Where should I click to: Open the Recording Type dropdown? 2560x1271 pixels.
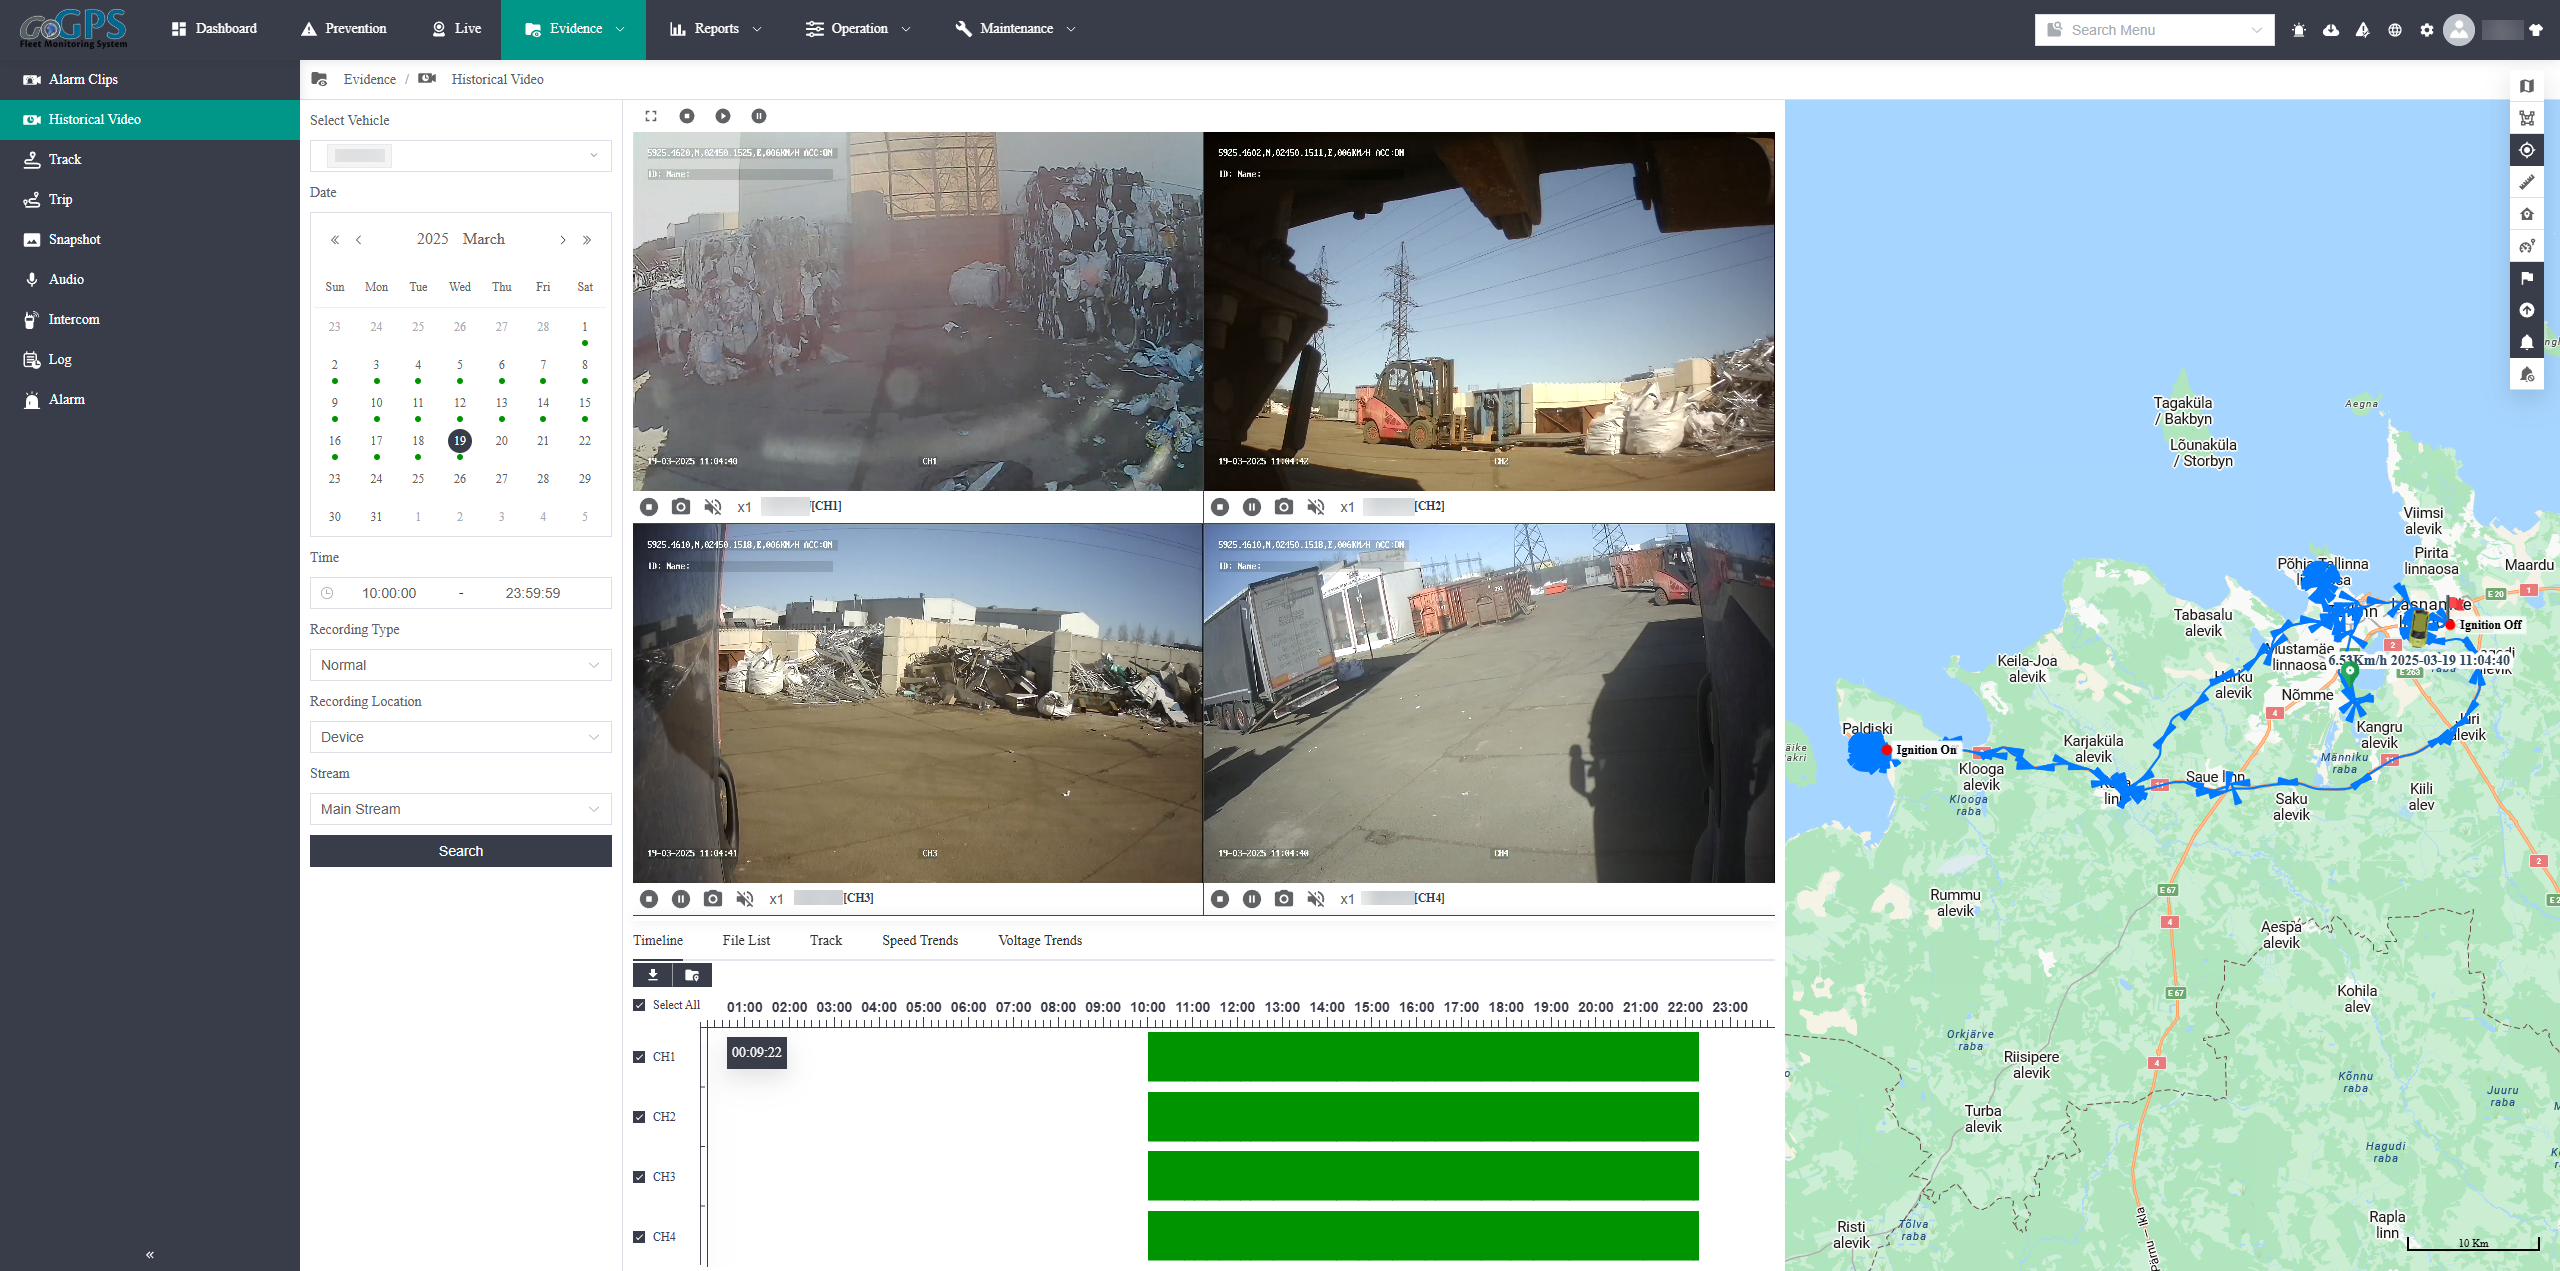click(x=460, y=665)
